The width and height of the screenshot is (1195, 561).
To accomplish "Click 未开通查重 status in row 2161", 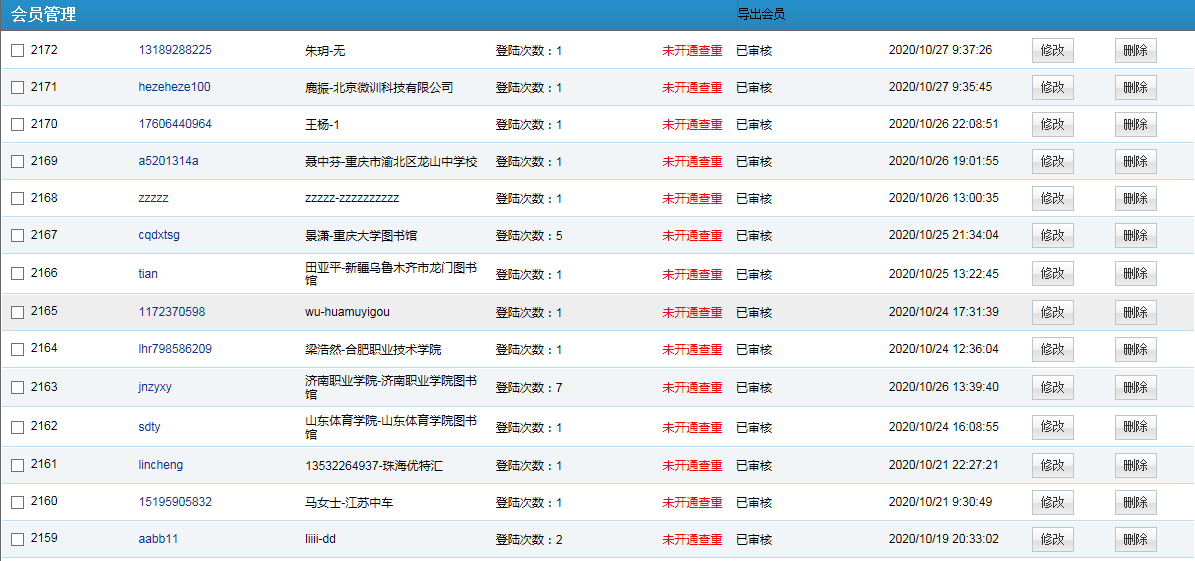I will tap(692, 466).
